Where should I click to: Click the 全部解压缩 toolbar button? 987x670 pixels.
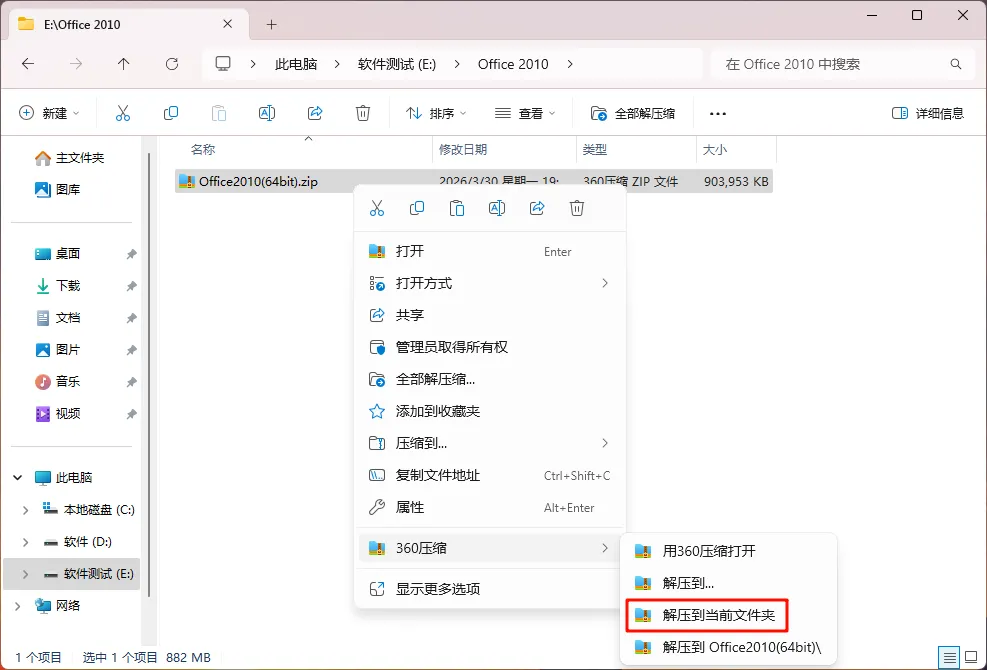[x=633, y=113]
